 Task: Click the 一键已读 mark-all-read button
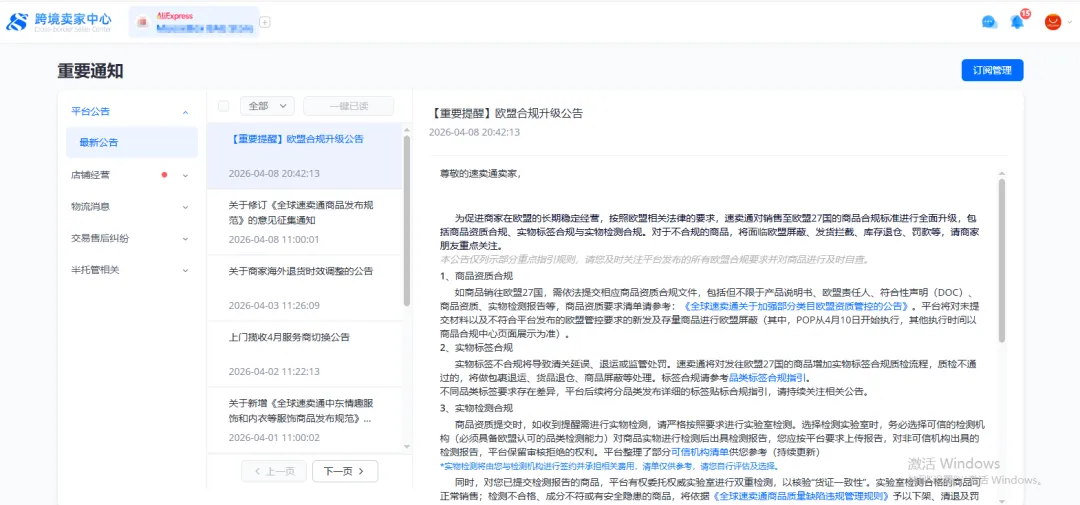[x=349, y=106]
